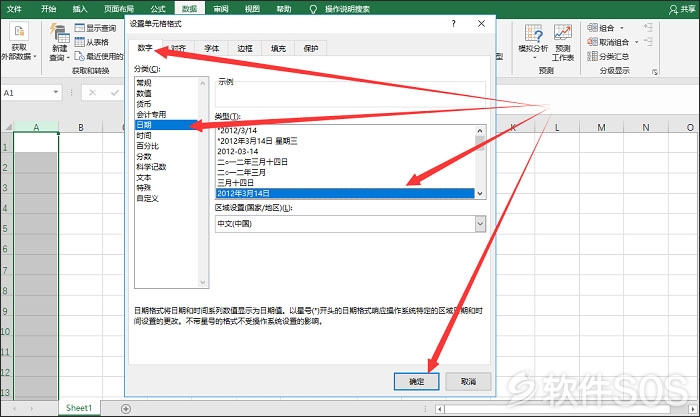Screen dimensions: 700x417
Task: Click the Sheet1 worksheet tab
Action: pyautogui.click(x=79, y=408)
